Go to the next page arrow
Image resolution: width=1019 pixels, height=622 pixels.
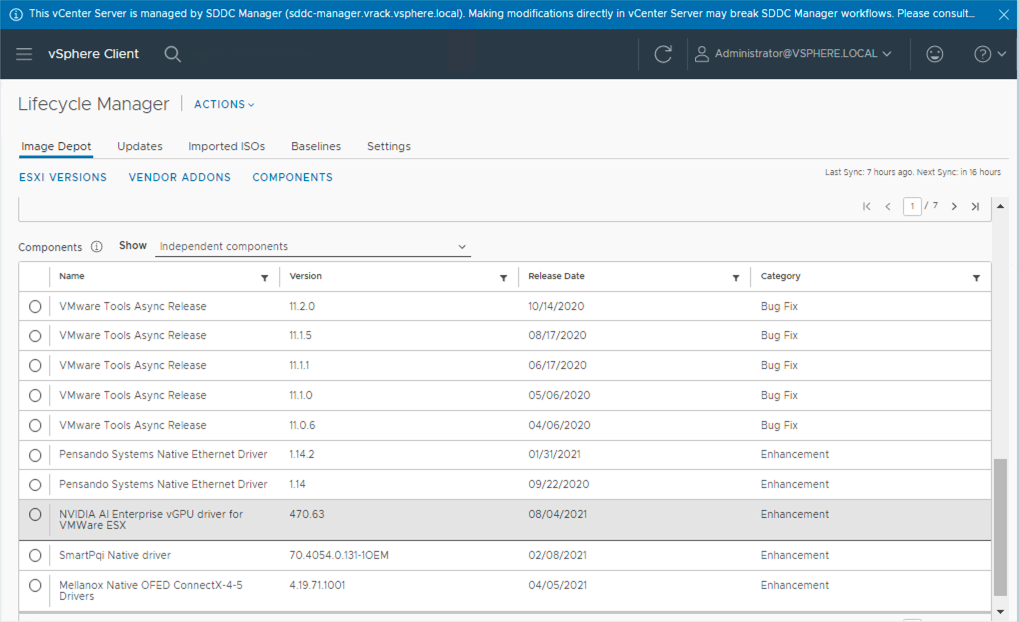[x=954, y=206]
